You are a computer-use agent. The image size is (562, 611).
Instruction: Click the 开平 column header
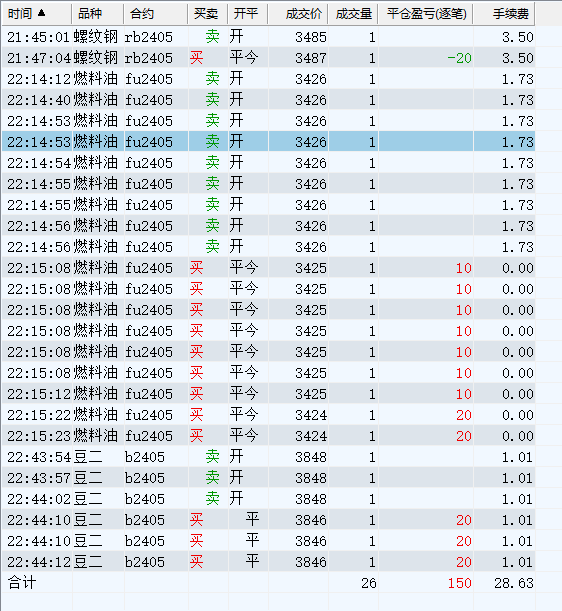(248, 14)
